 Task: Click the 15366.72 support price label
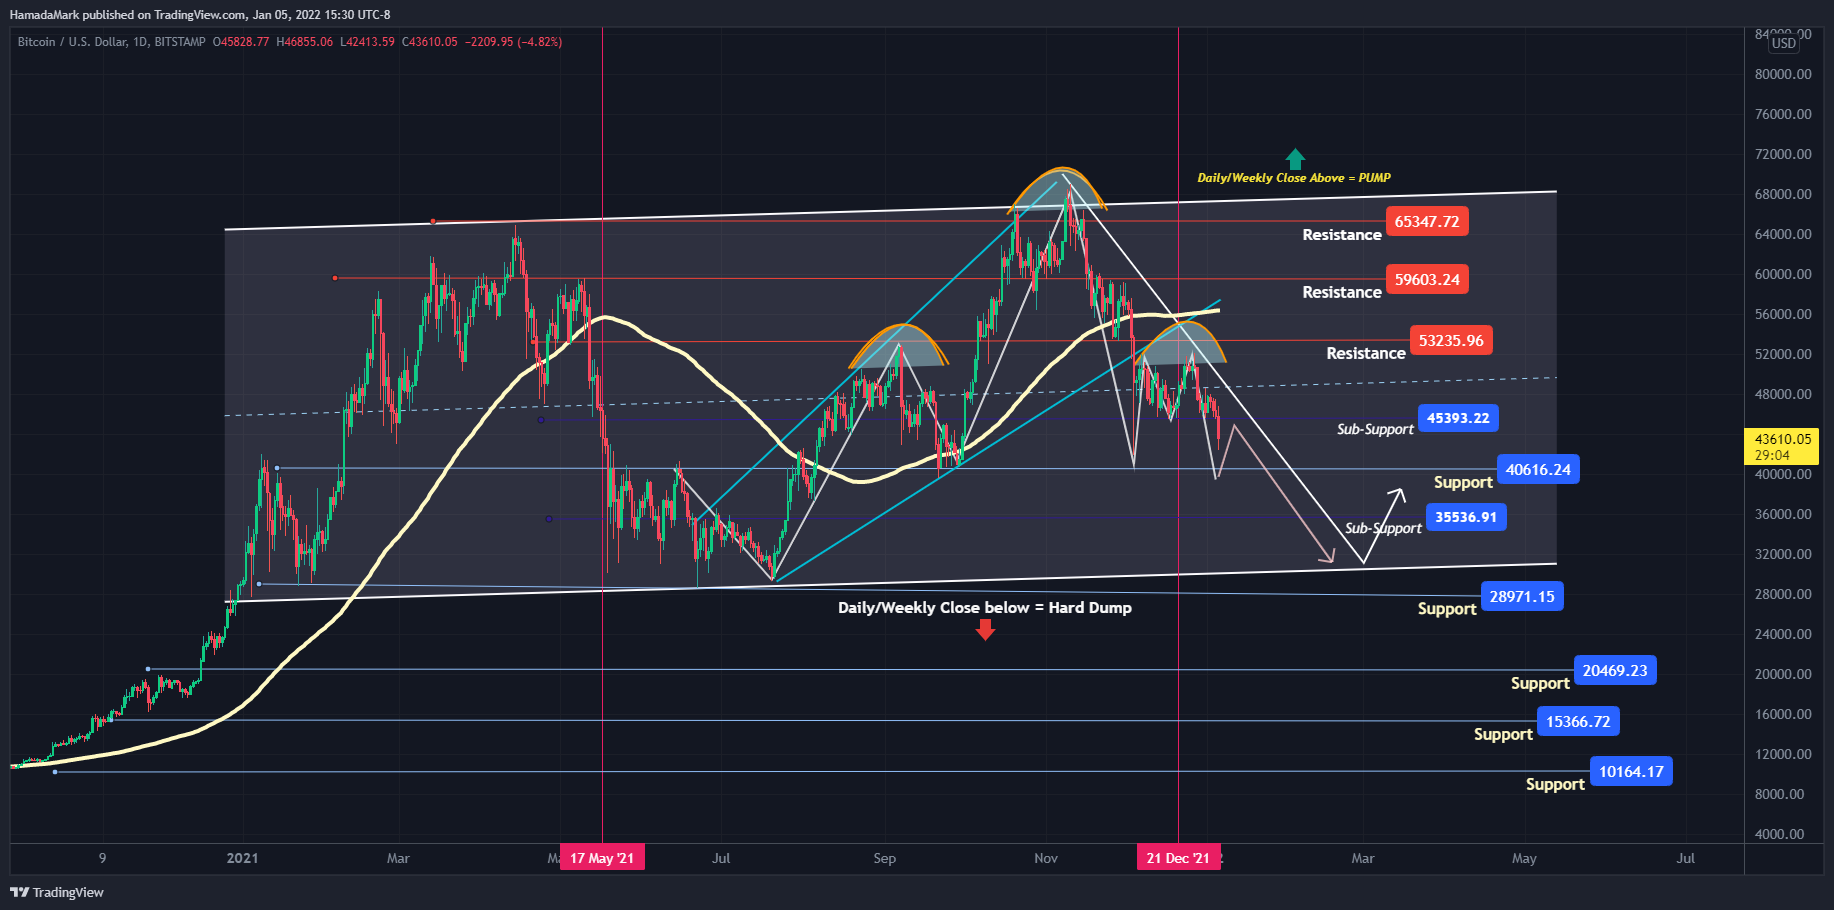tap(1578, 721)
